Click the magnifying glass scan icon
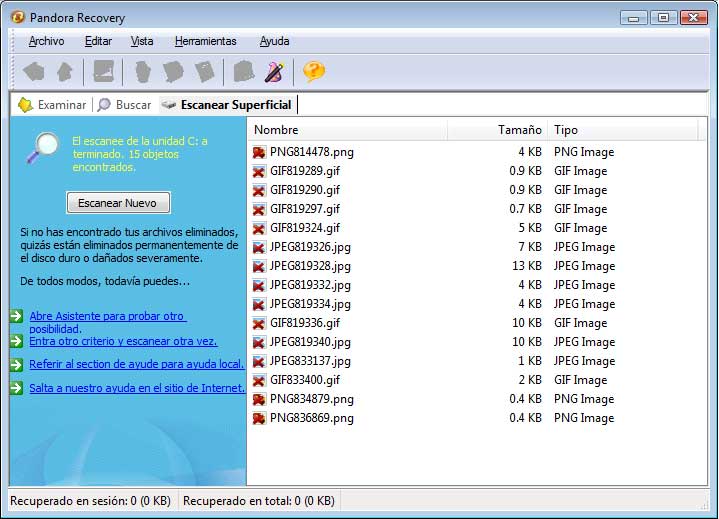This screenshot has height=519, width=719. point(42,148)
